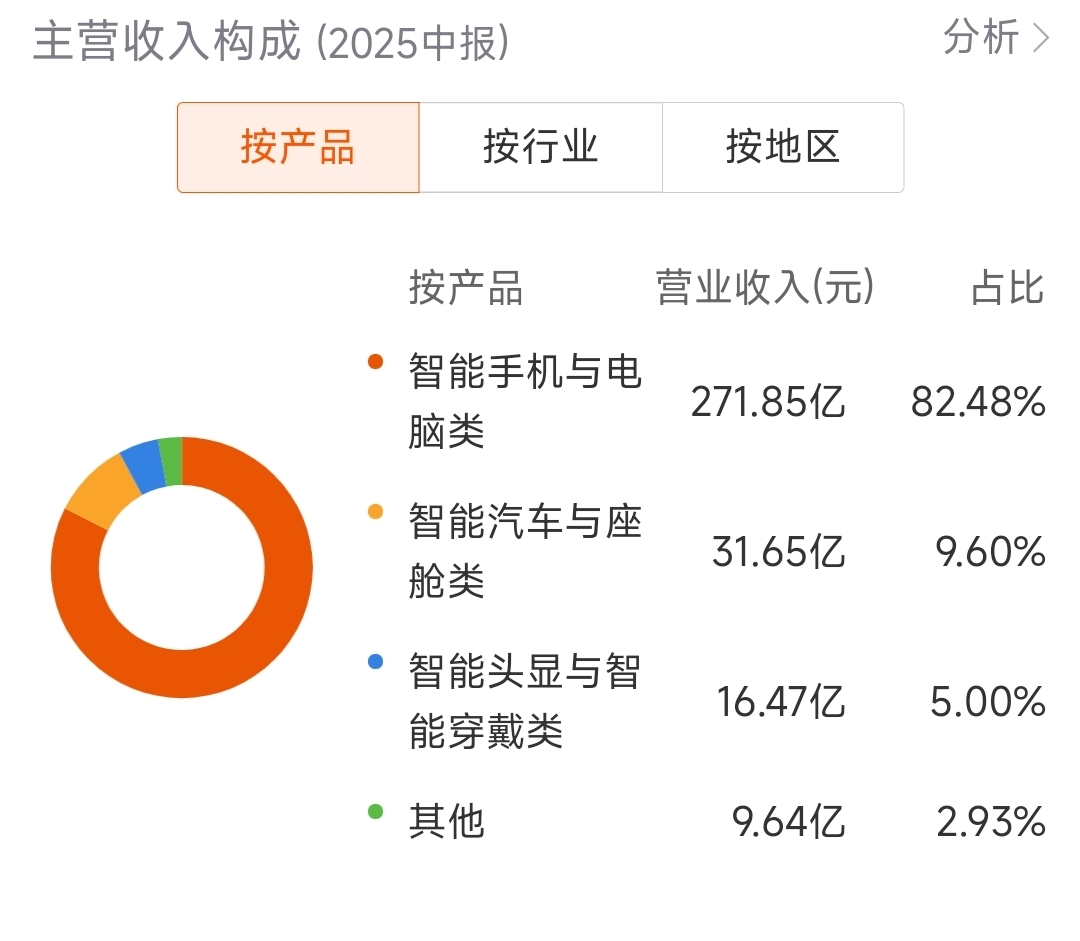Click the 智能汽车与座舱类 product label
The image size is (1080, 941).
pyautogui.click(x=524, y=550)
